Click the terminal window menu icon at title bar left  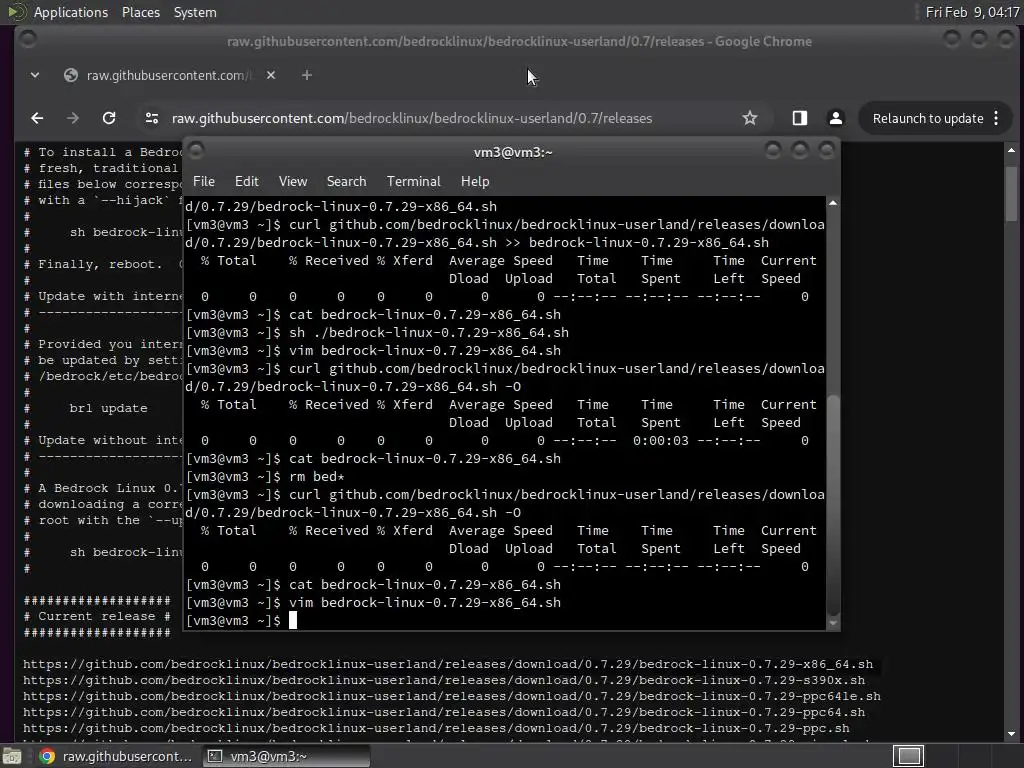[x=197, y=152]
